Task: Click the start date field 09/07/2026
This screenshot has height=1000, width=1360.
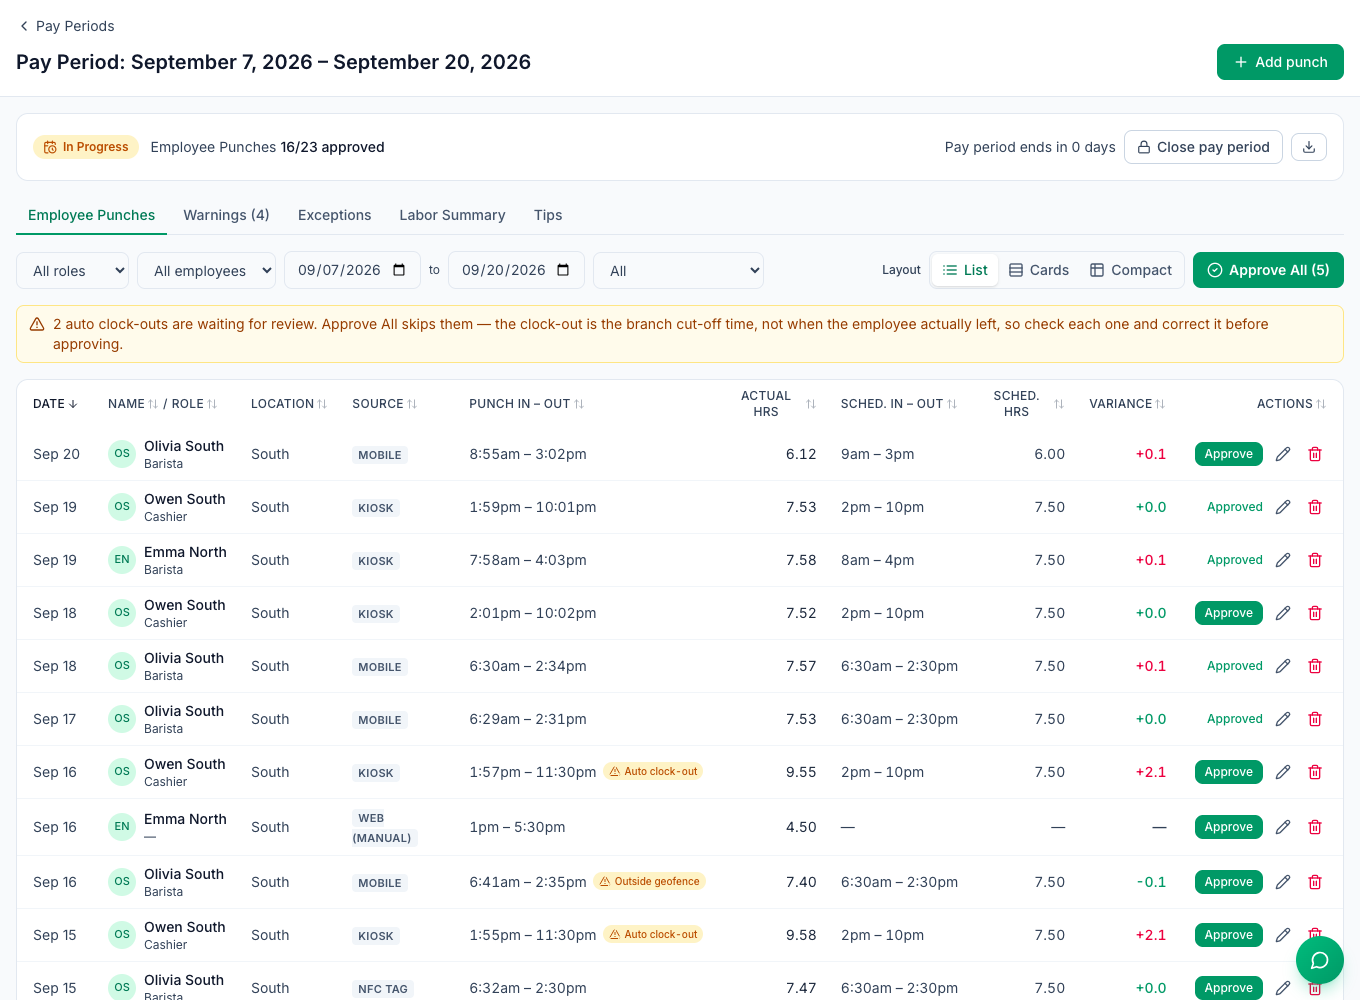Action: click(x=352, y=270)
